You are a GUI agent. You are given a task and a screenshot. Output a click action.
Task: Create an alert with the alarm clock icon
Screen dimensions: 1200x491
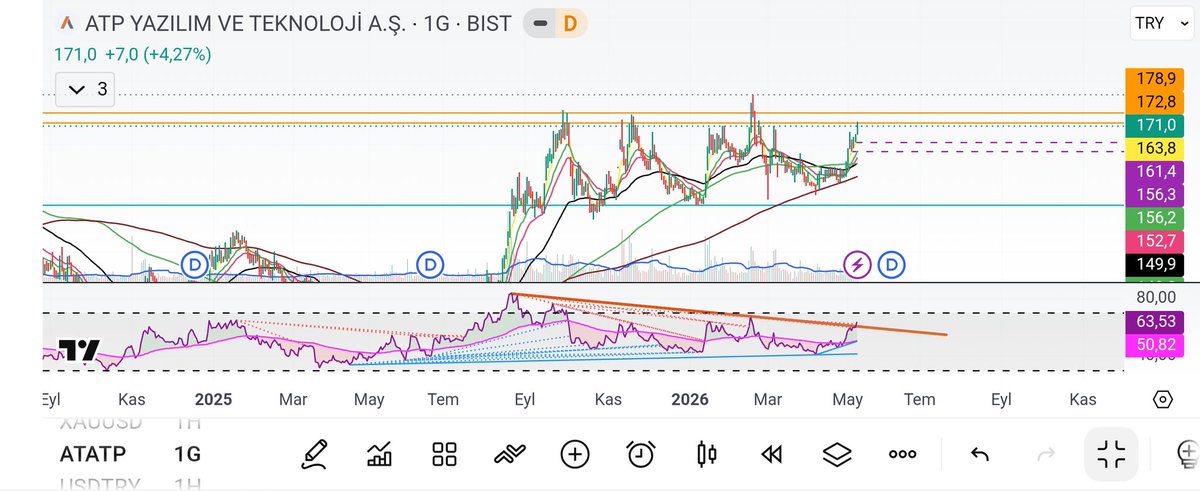(640, 454)
